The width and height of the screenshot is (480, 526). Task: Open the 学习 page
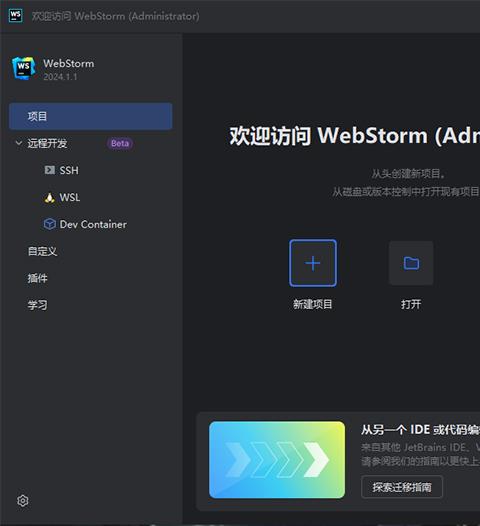tap(38, 305)
